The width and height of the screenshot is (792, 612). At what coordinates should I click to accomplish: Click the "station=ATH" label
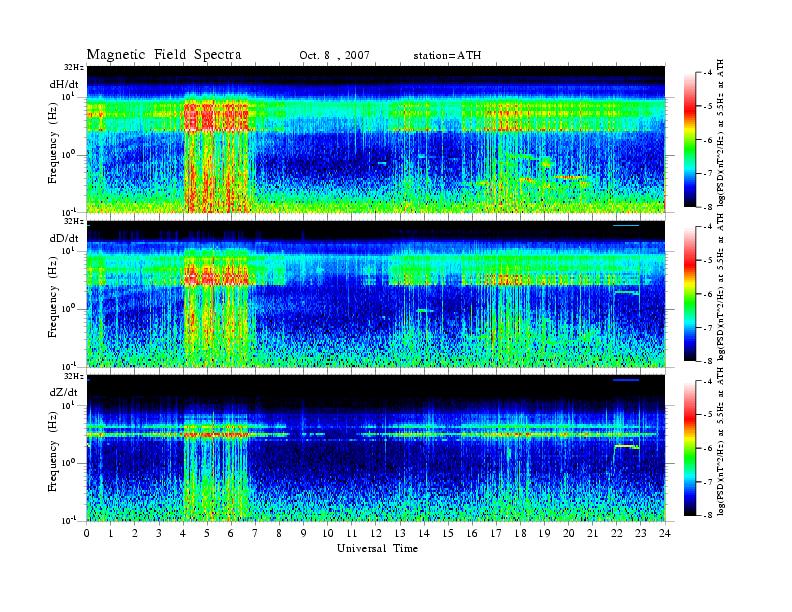[447, 56]
